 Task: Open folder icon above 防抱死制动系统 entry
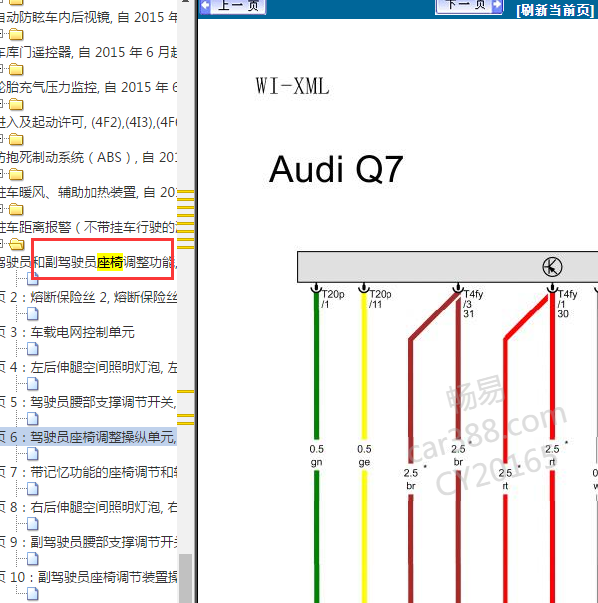[x=16, y=139]
